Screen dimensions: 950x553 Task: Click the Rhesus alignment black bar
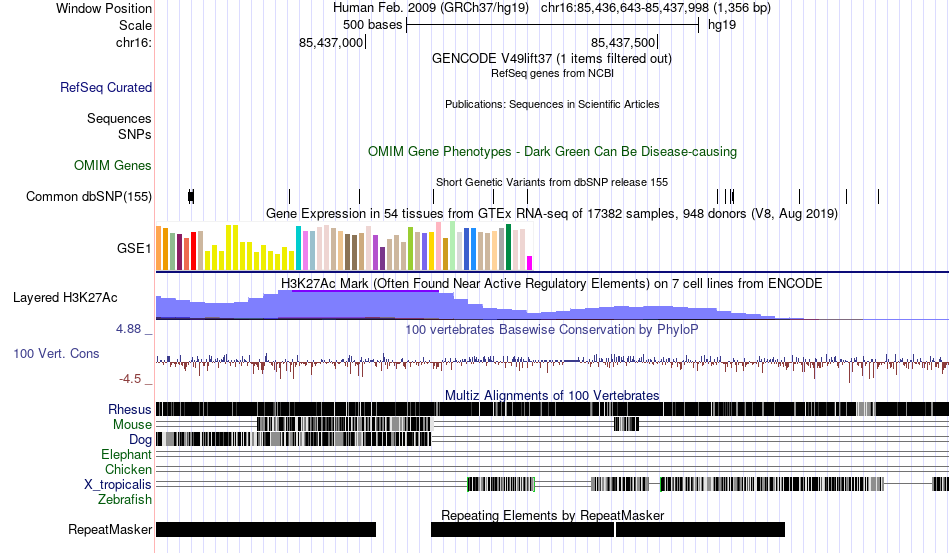(x=553, y=409)
